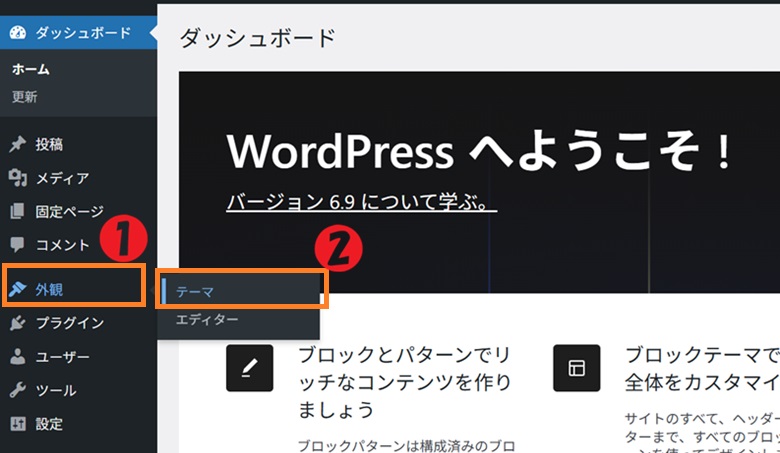
Task: Select ホーム in the Dashboard submenu
Action: point(30,69)
